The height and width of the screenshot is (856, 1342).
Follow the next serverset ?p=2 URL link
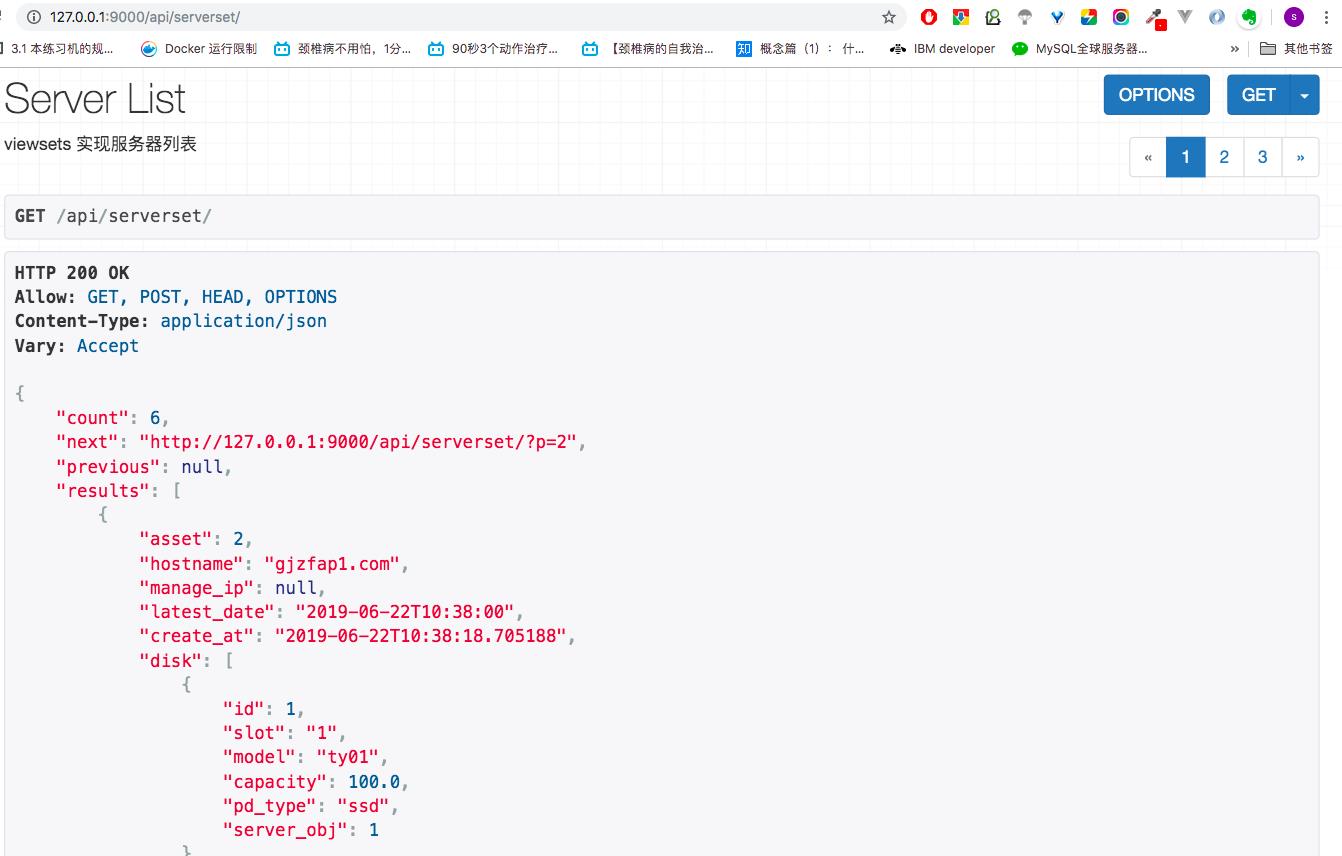[357, 442]
